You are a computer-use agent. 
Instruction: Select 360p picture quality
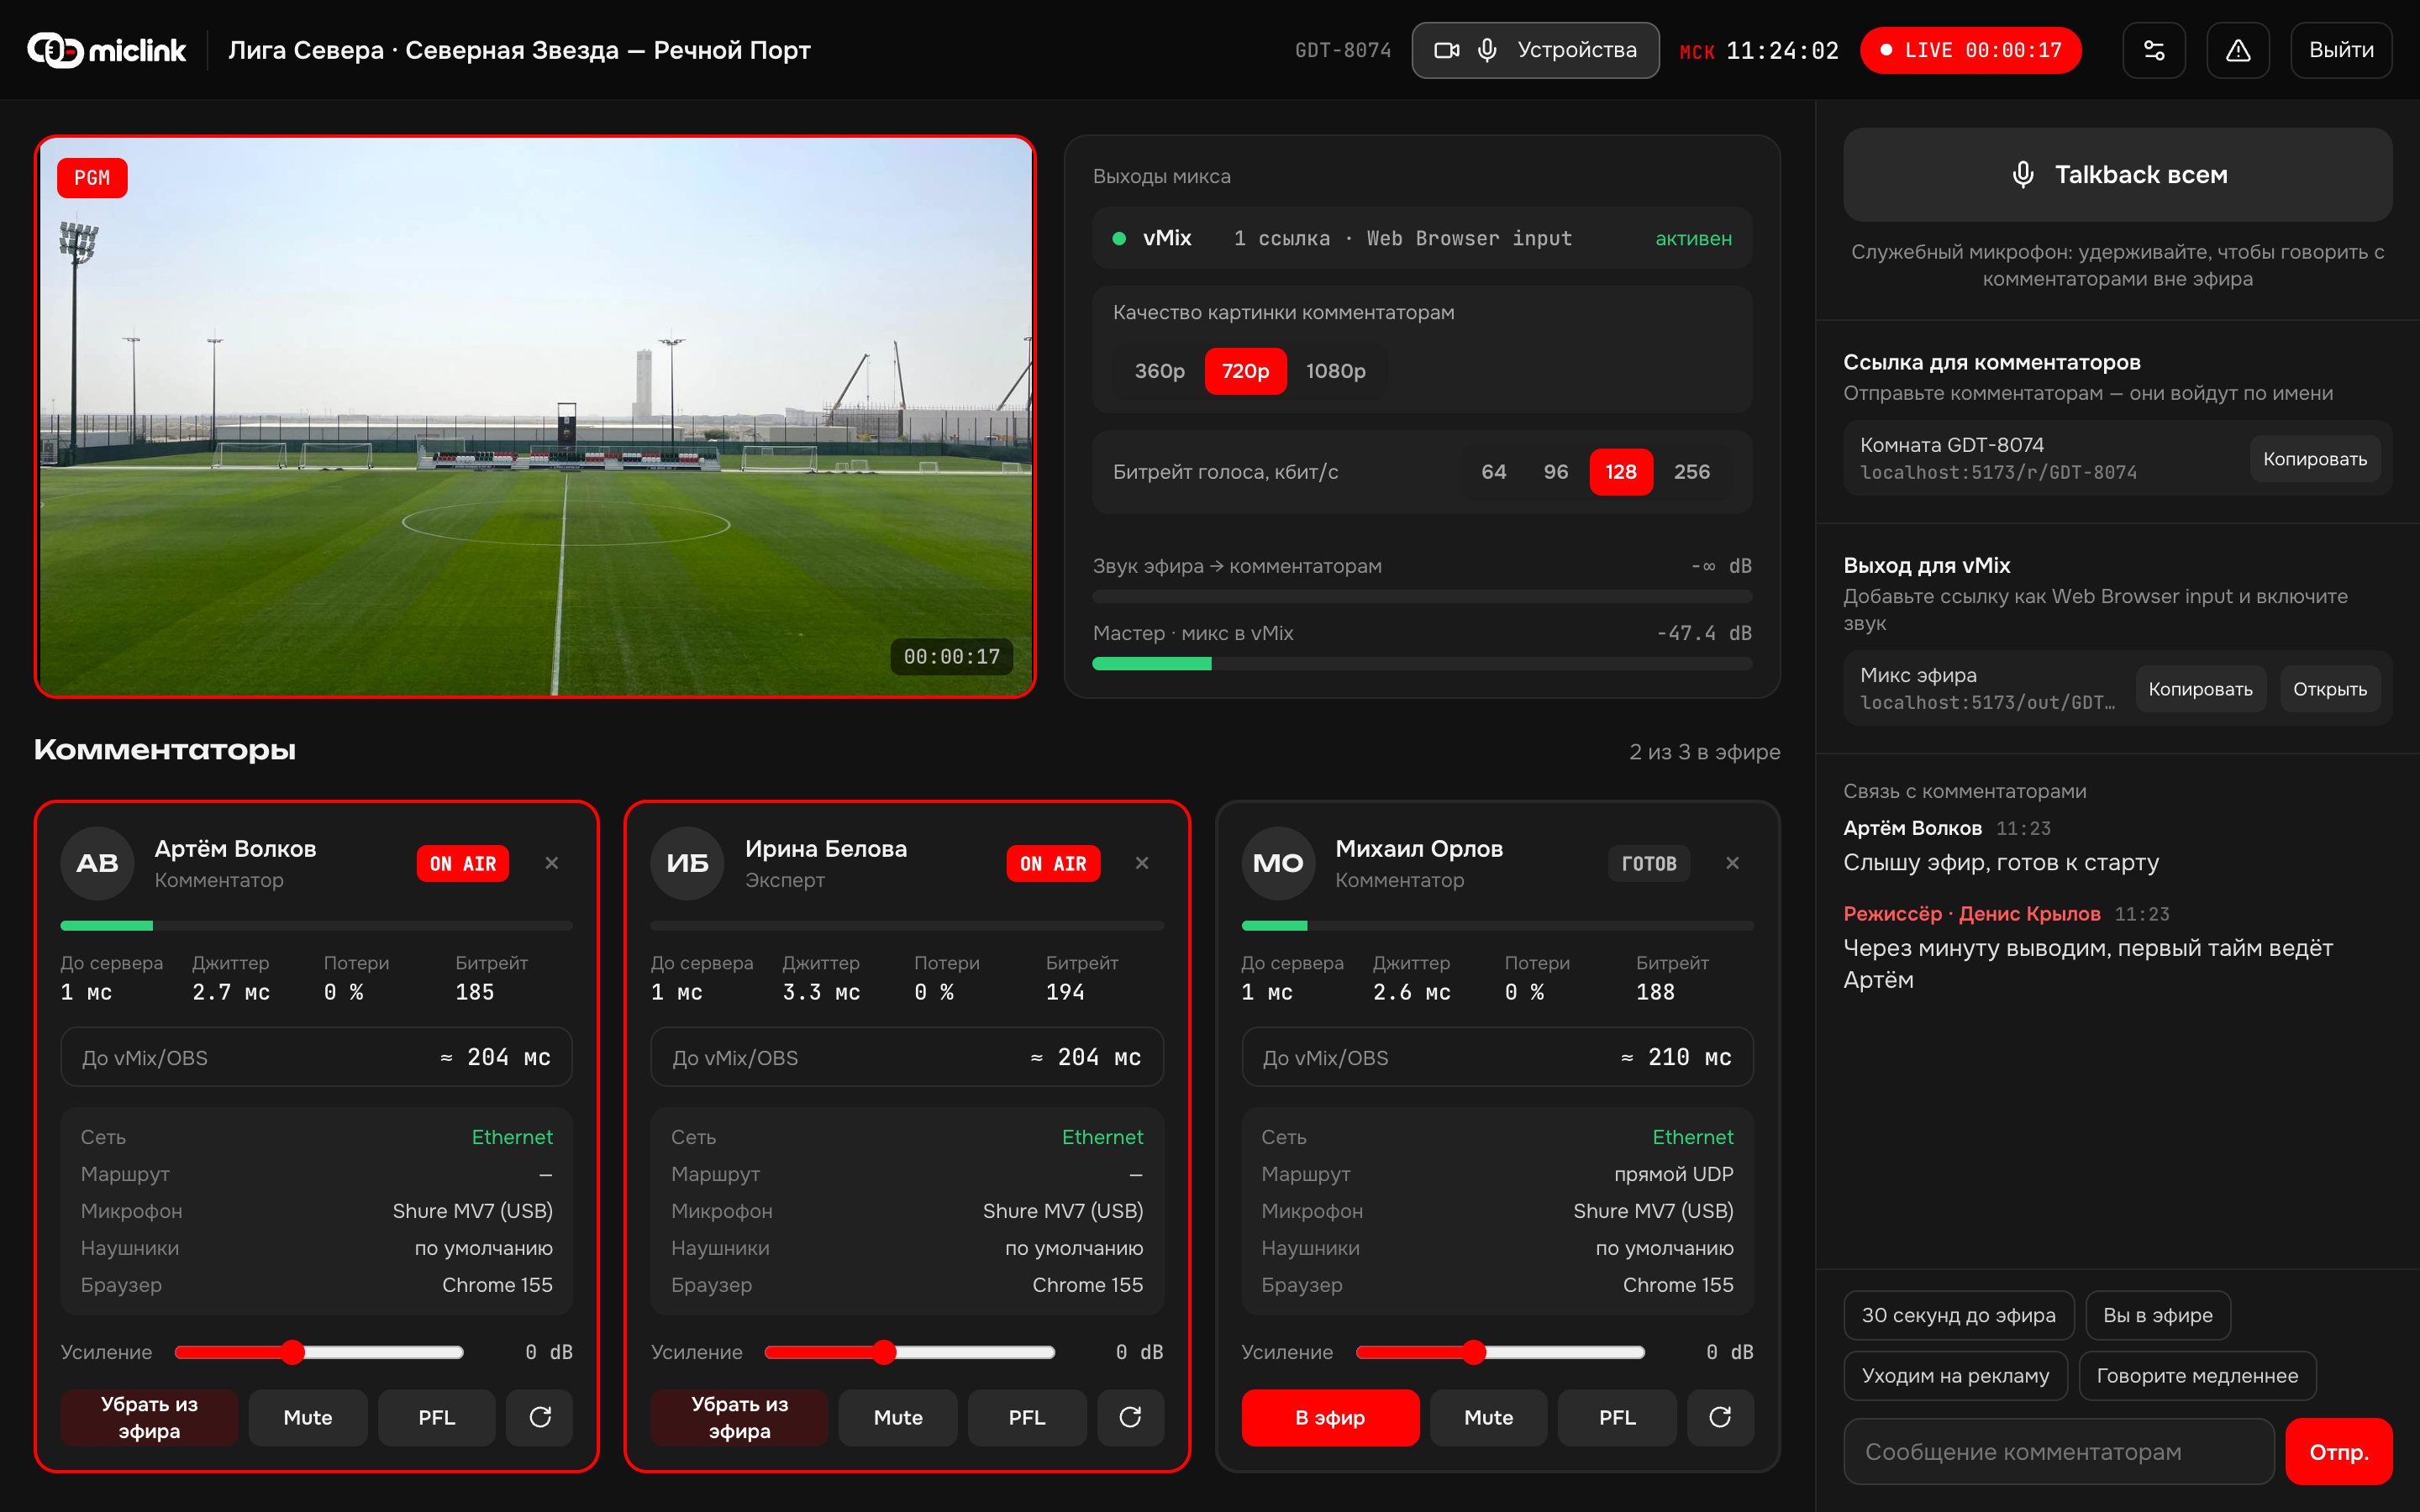[1159, 371]
